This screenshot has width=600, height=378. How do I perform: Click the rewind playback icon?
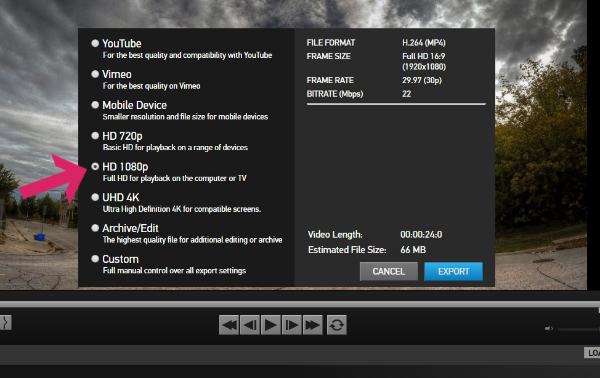(229, 325)
